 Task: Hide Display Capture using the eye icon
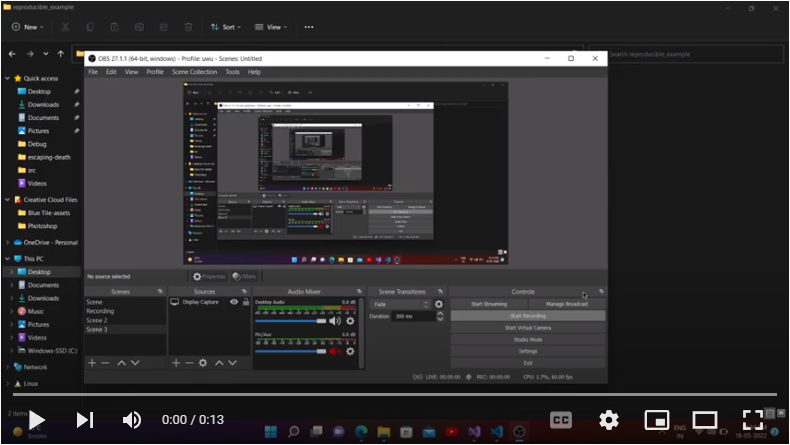[x=234, y=302]
